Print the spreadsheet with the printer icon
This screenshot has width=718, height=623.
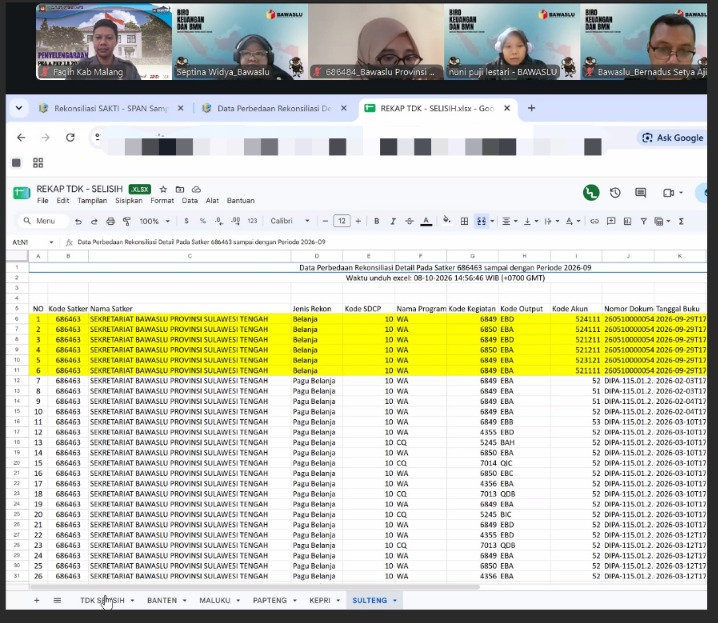[110, 221]
